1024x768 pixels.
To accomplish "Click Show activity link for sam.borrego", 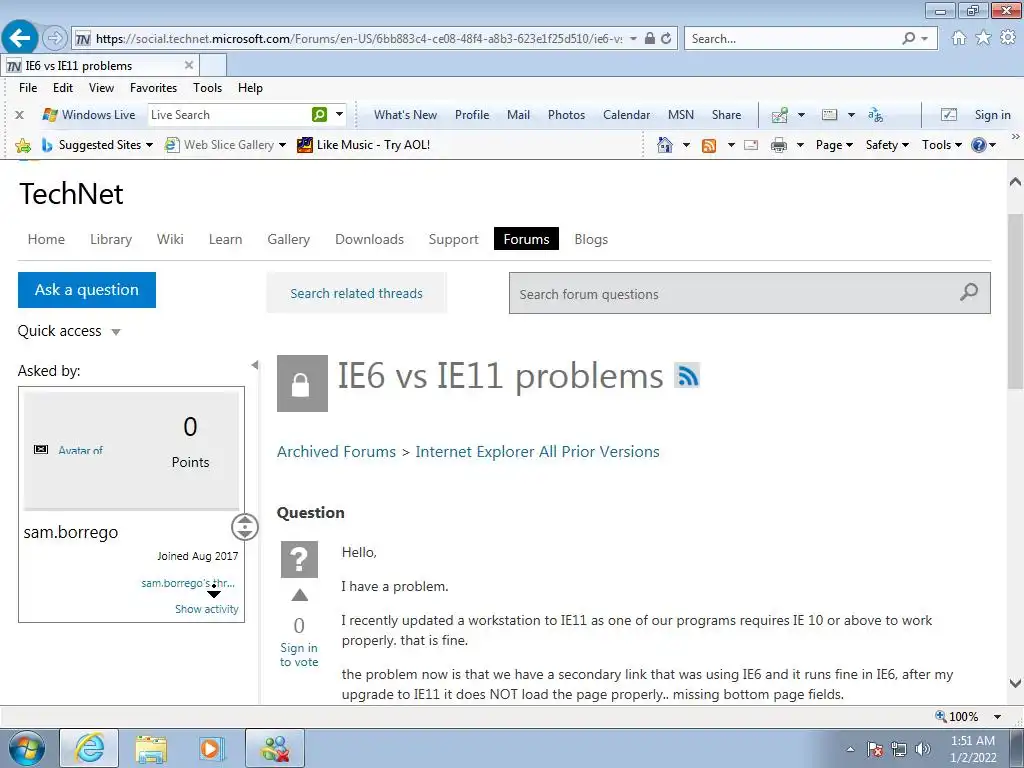I will [206, 609].
